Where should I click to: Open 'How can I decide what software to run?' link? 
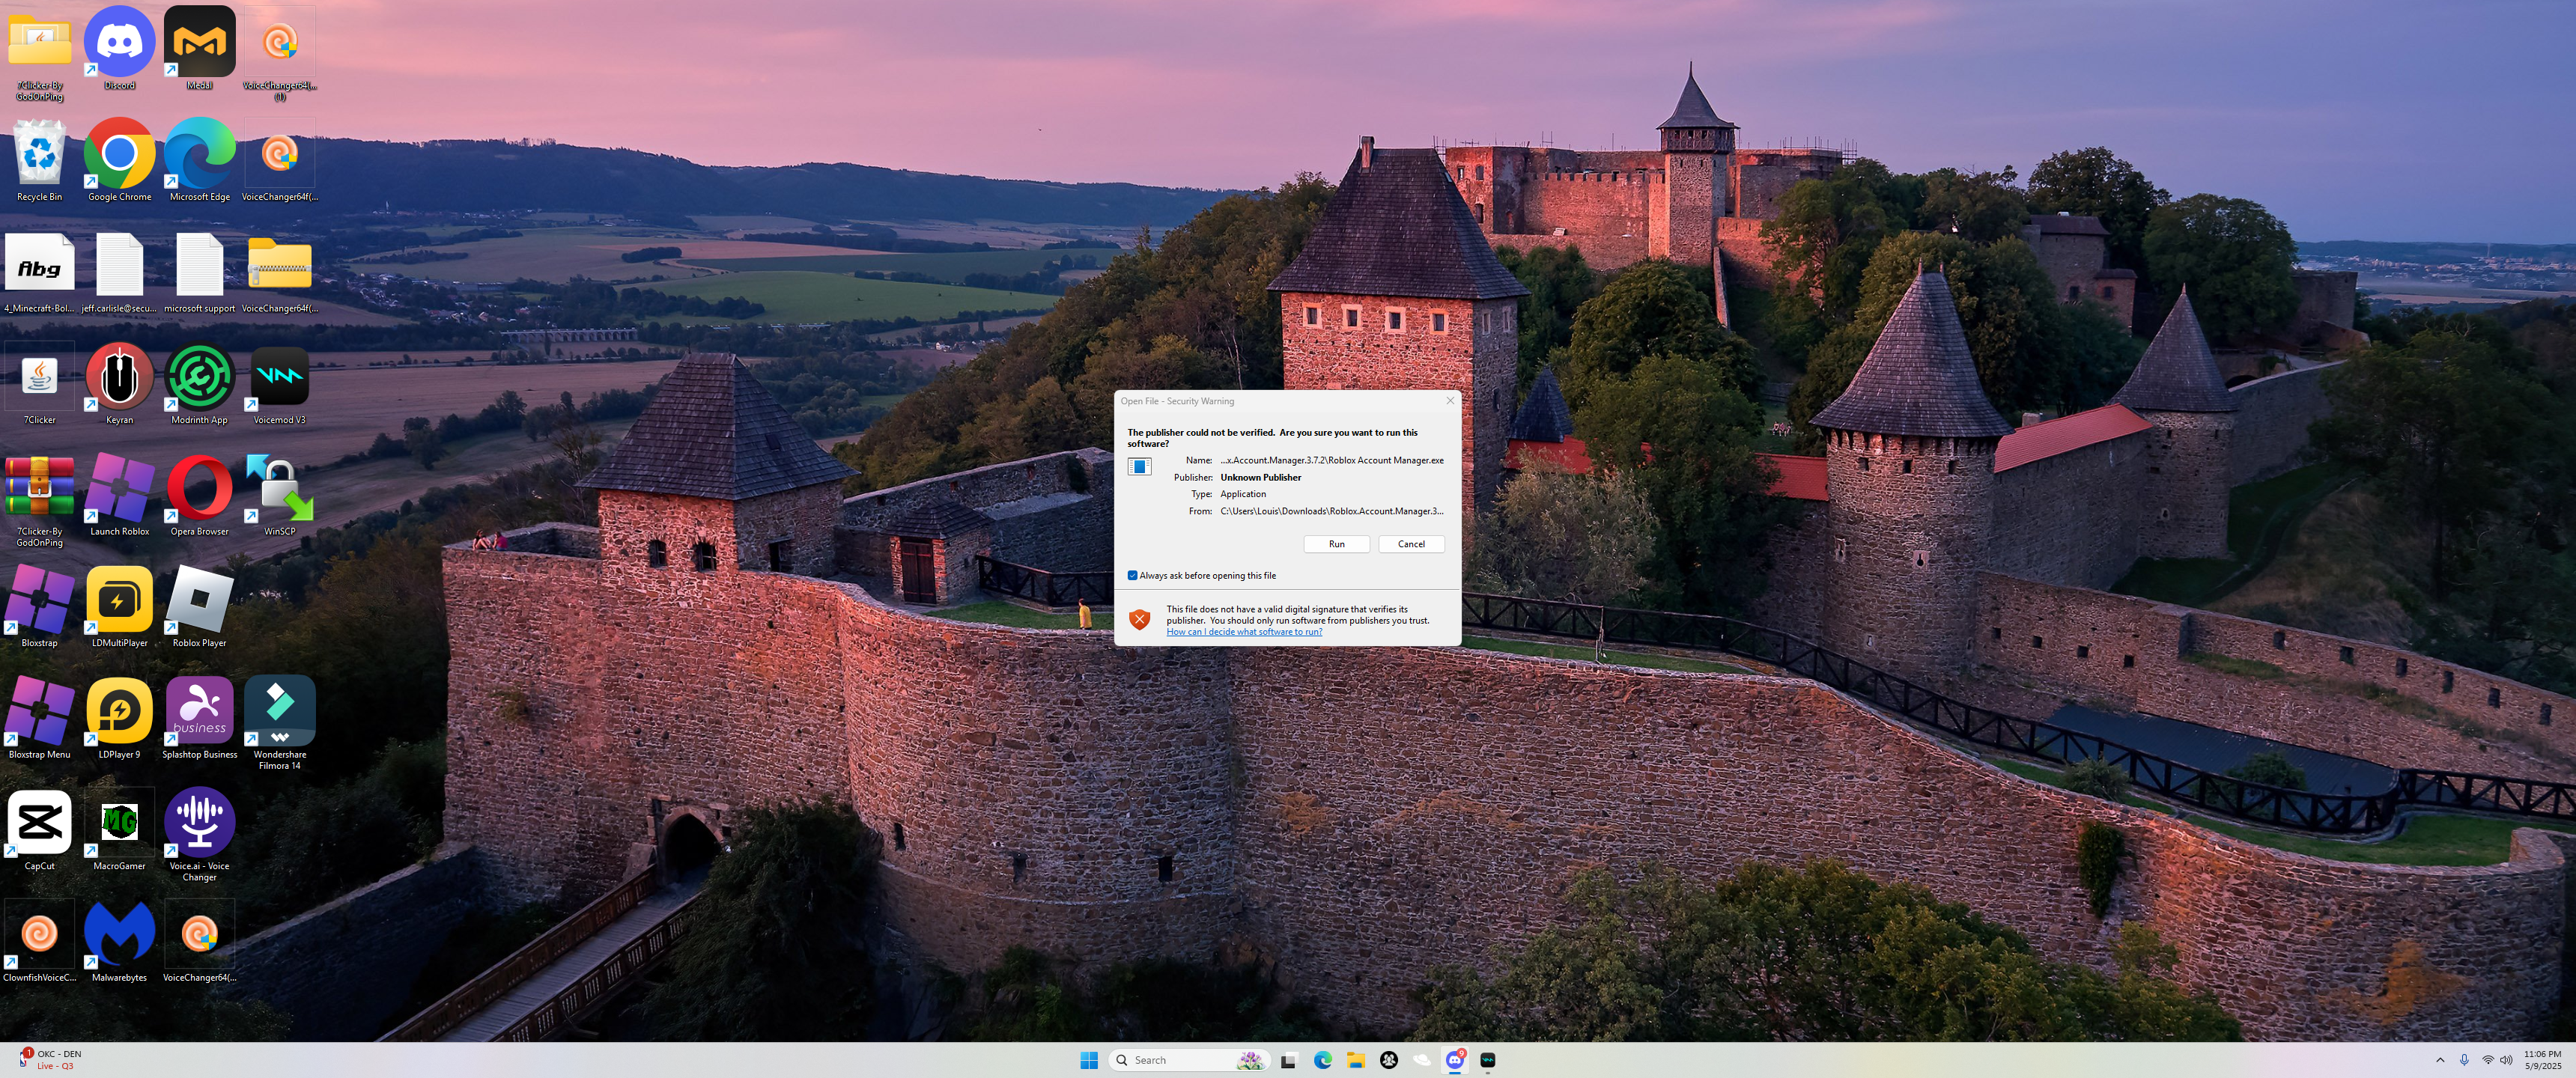1243,632
